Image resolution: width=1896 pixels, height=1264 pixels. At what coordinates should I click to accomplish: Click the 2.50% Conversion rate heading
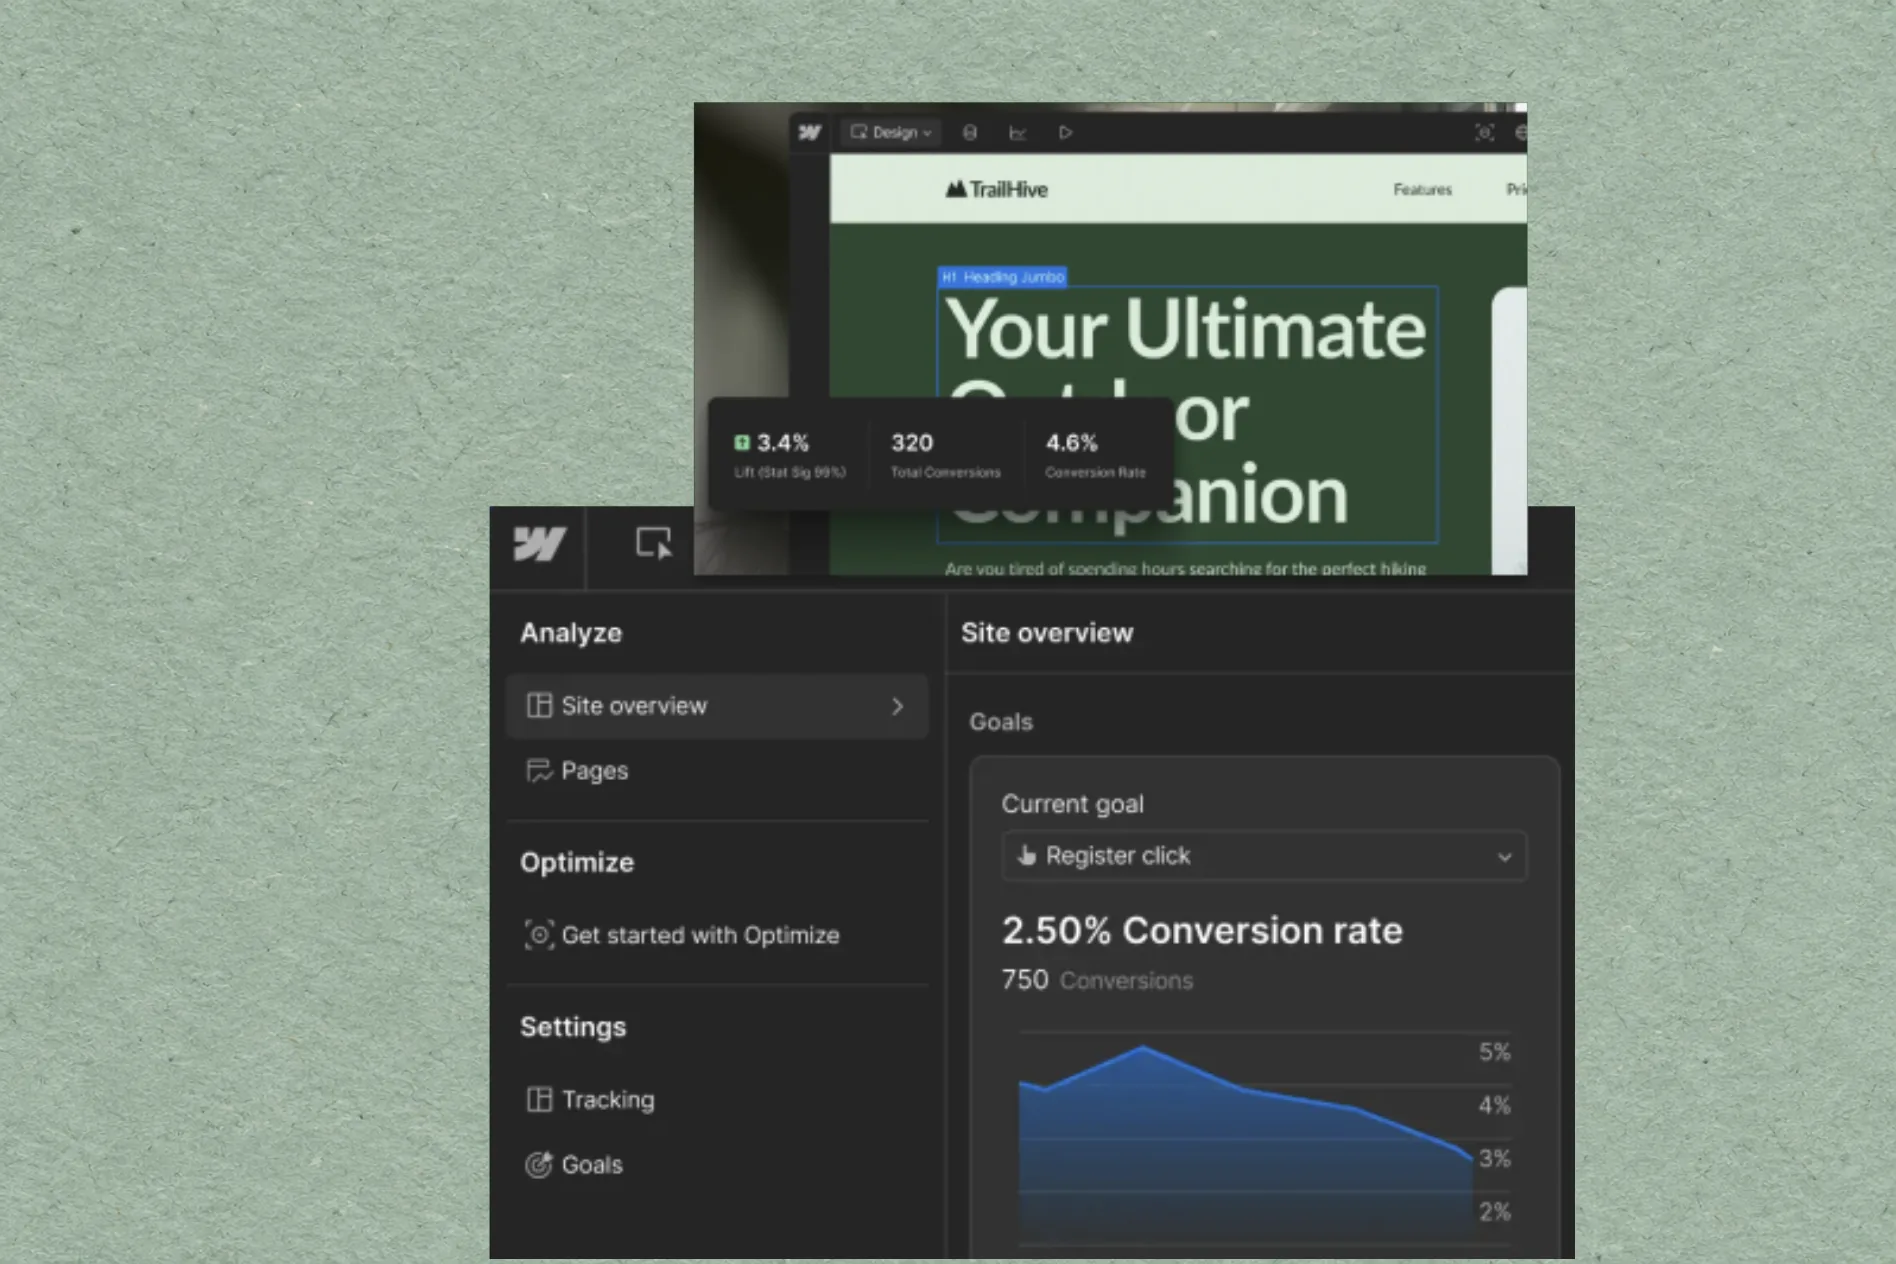click(1202, 930)
